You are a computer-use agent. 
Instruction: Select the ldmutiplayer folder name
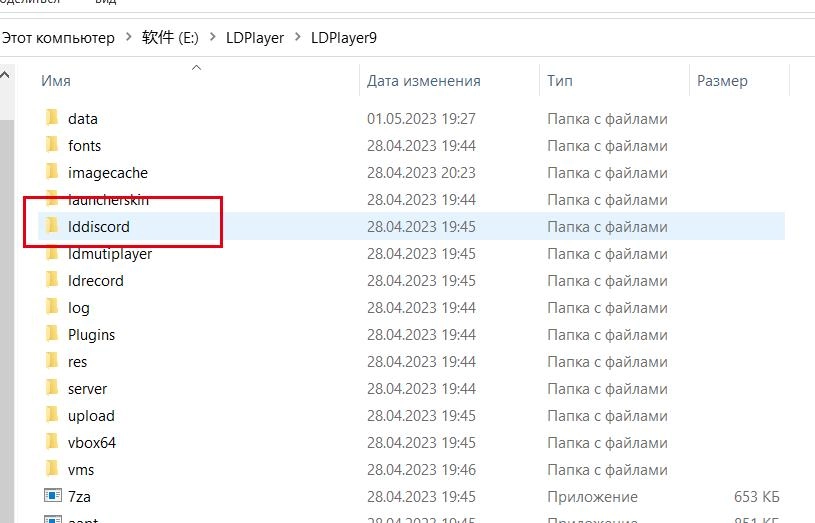[x=110, y=254]
